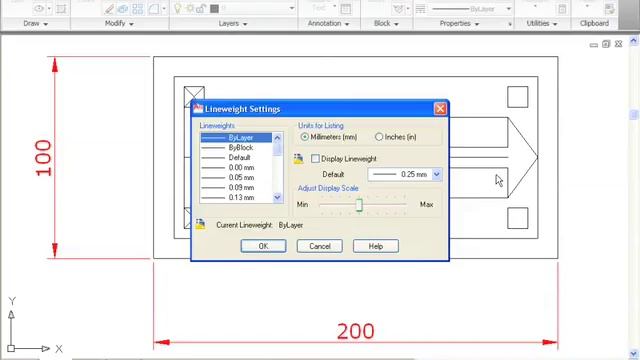Click the block insert icon in Block panel
640x360 pixels.
(x=398, y=9)
